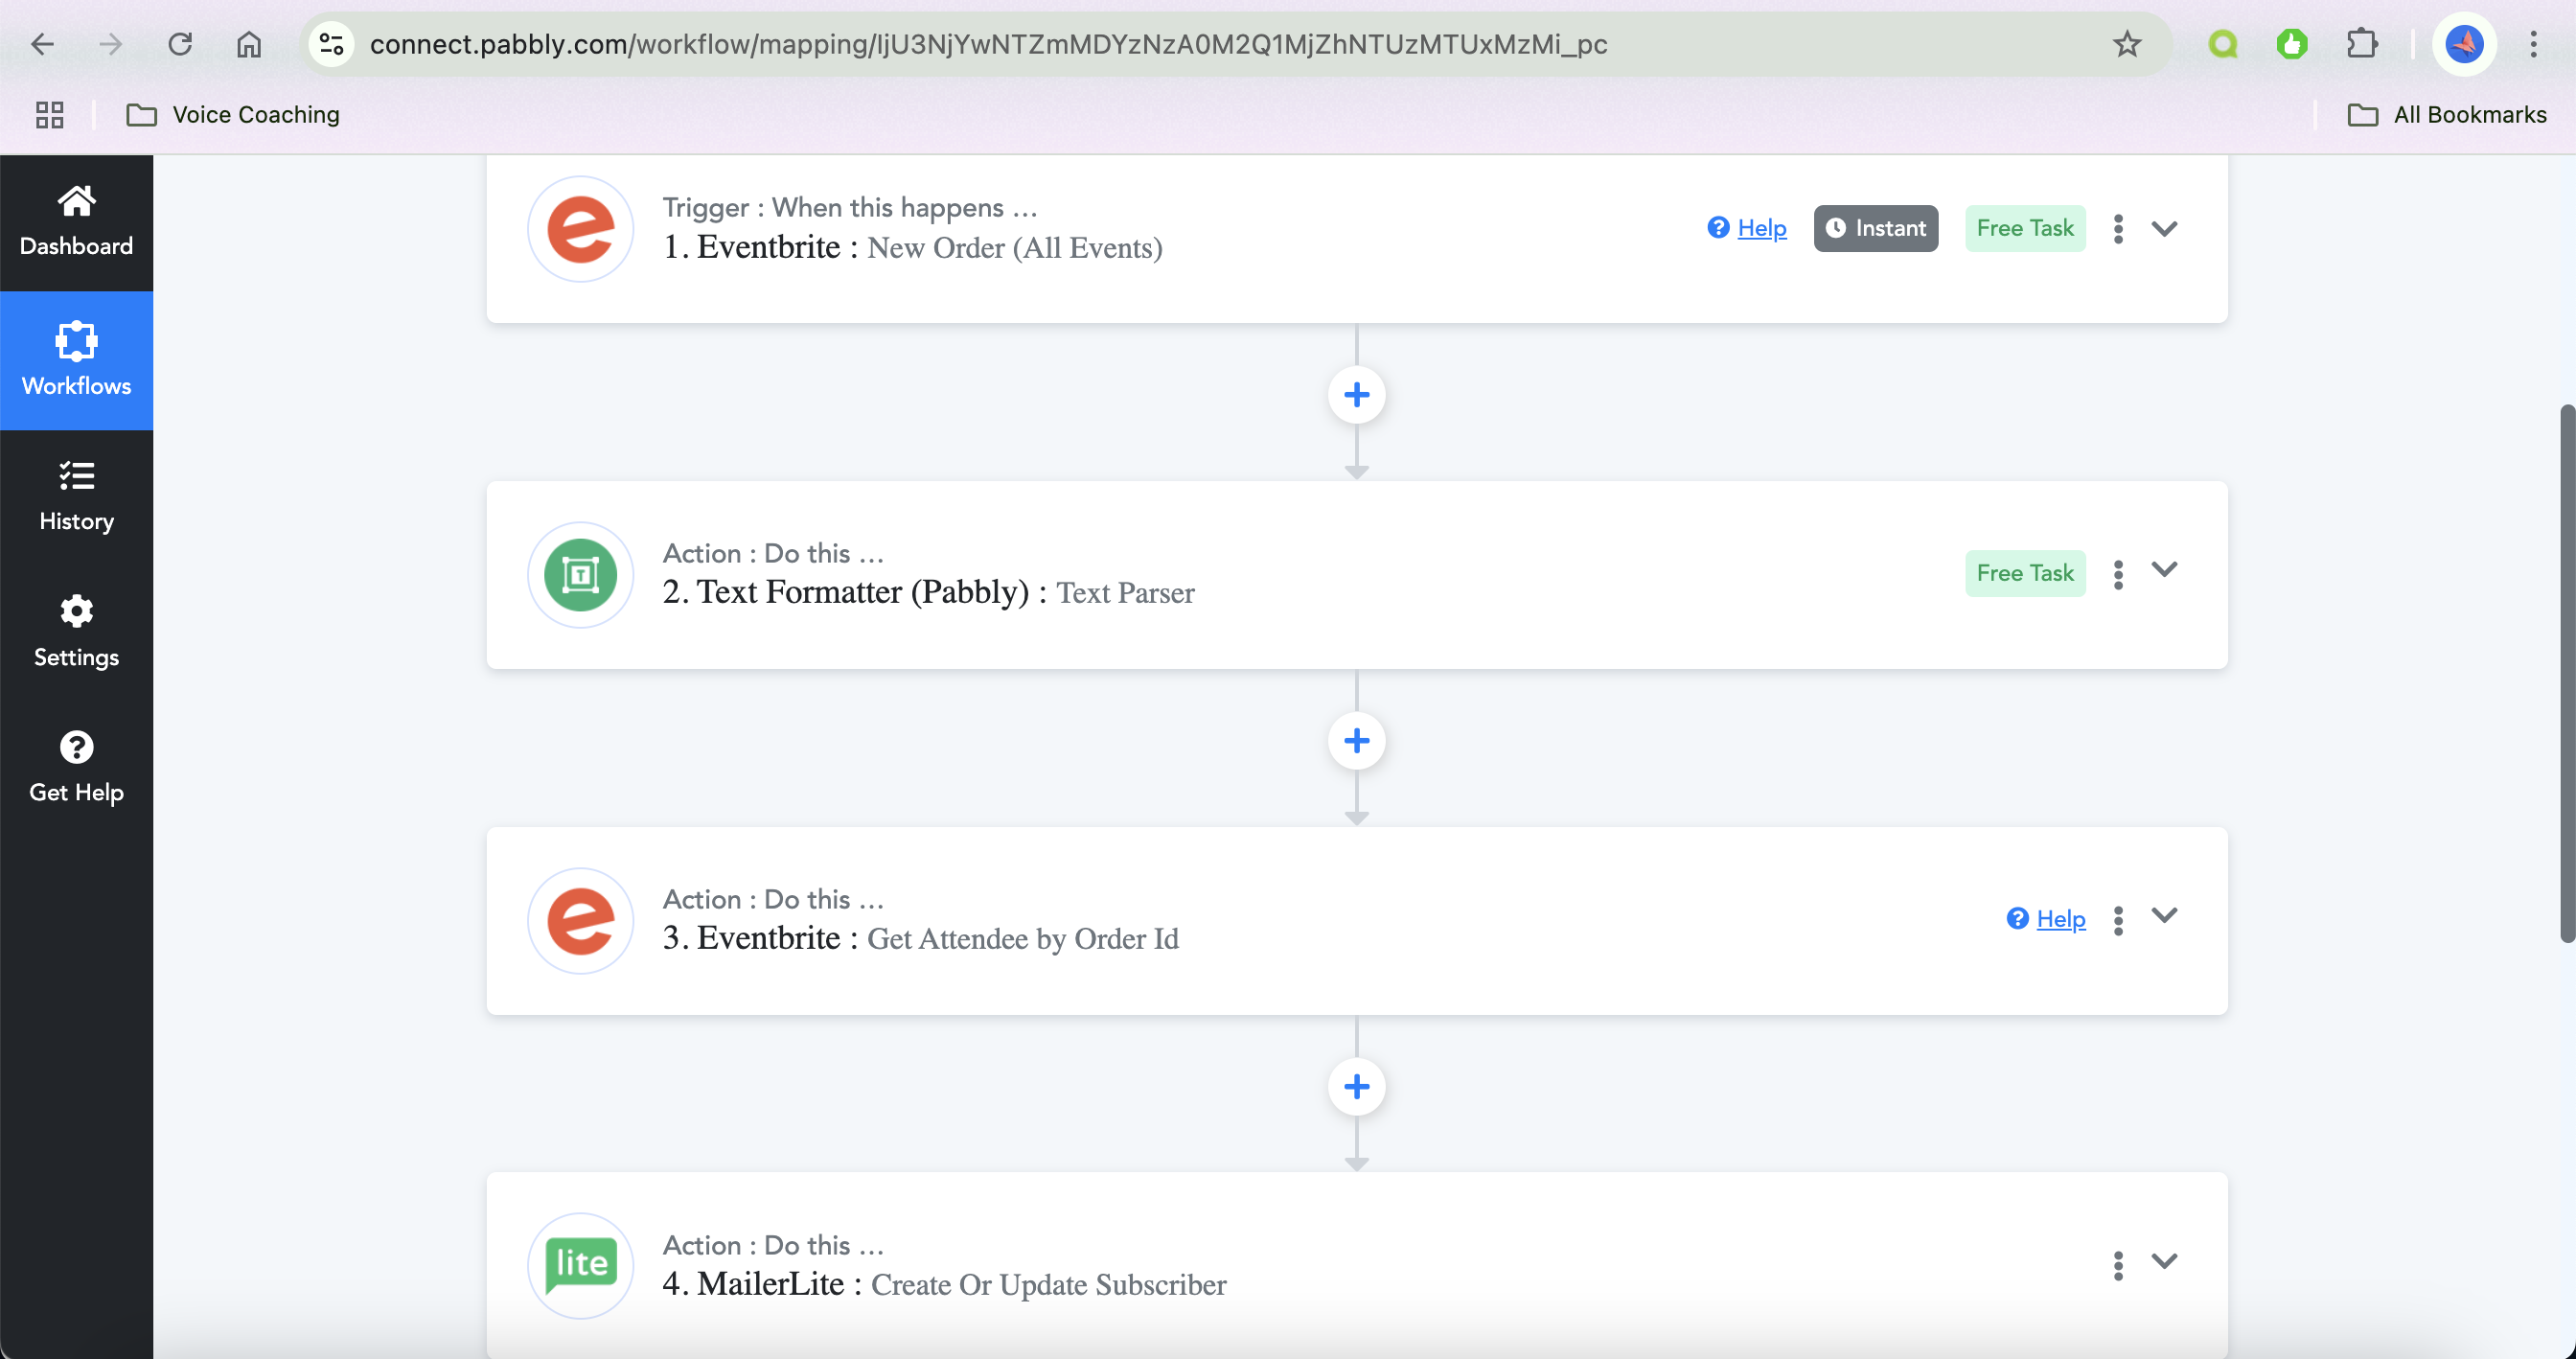The width and height of the screenshot is (2576, 1359).
Task: Expand the Text Formatter Text Parser step
Action: click(2164, 570)
